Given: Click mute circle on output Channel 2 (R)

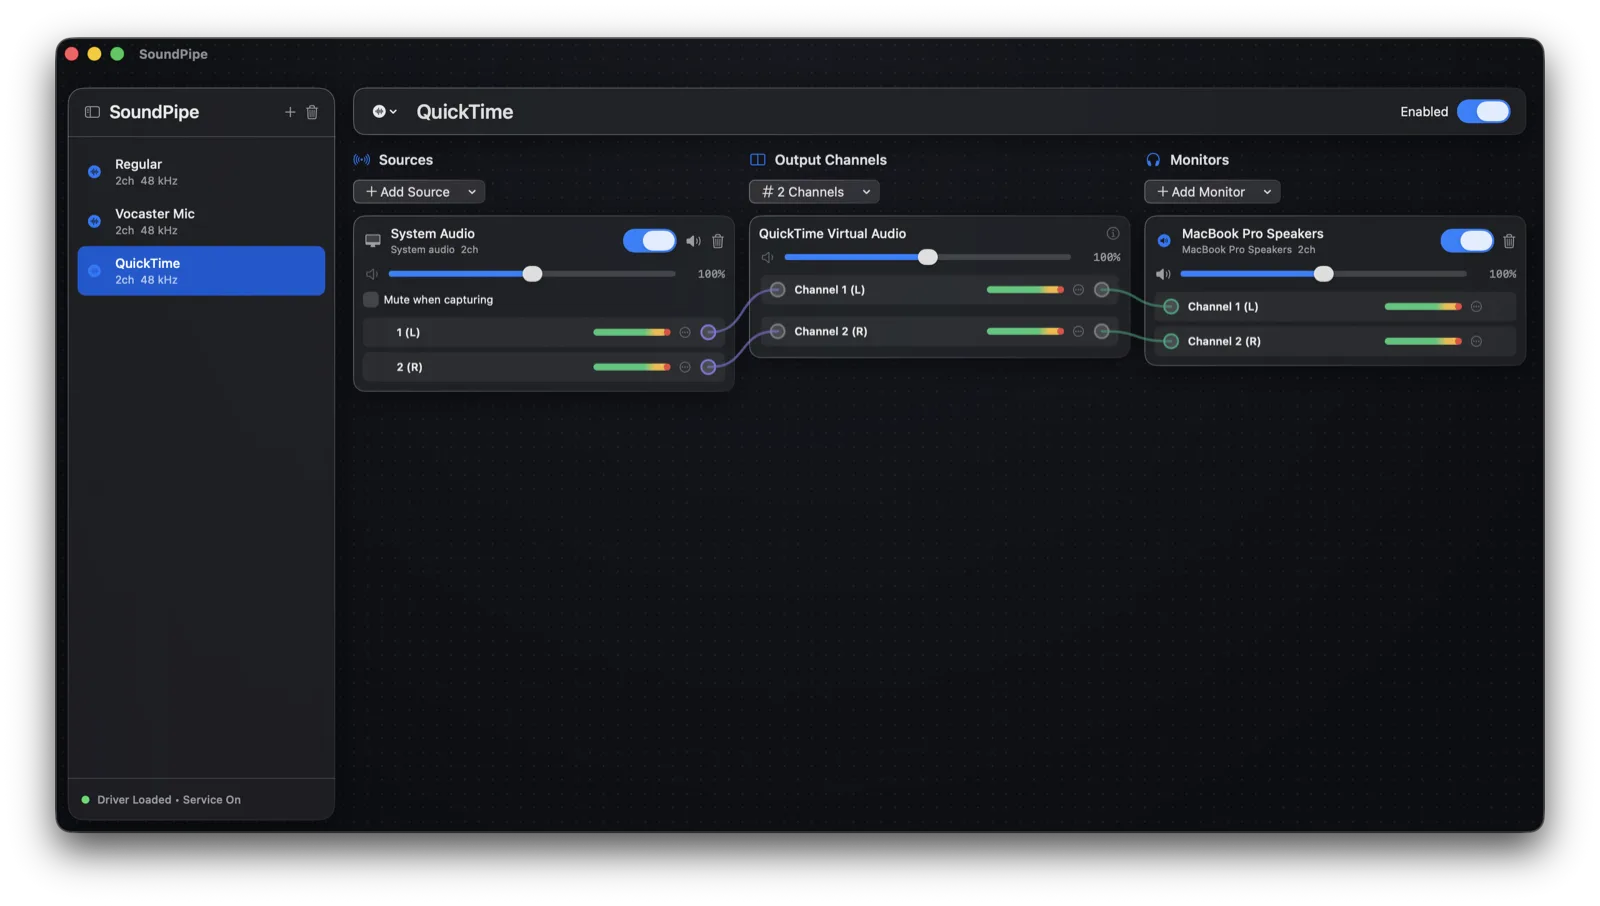Looking at the screenshot, I should [1078, 331].
